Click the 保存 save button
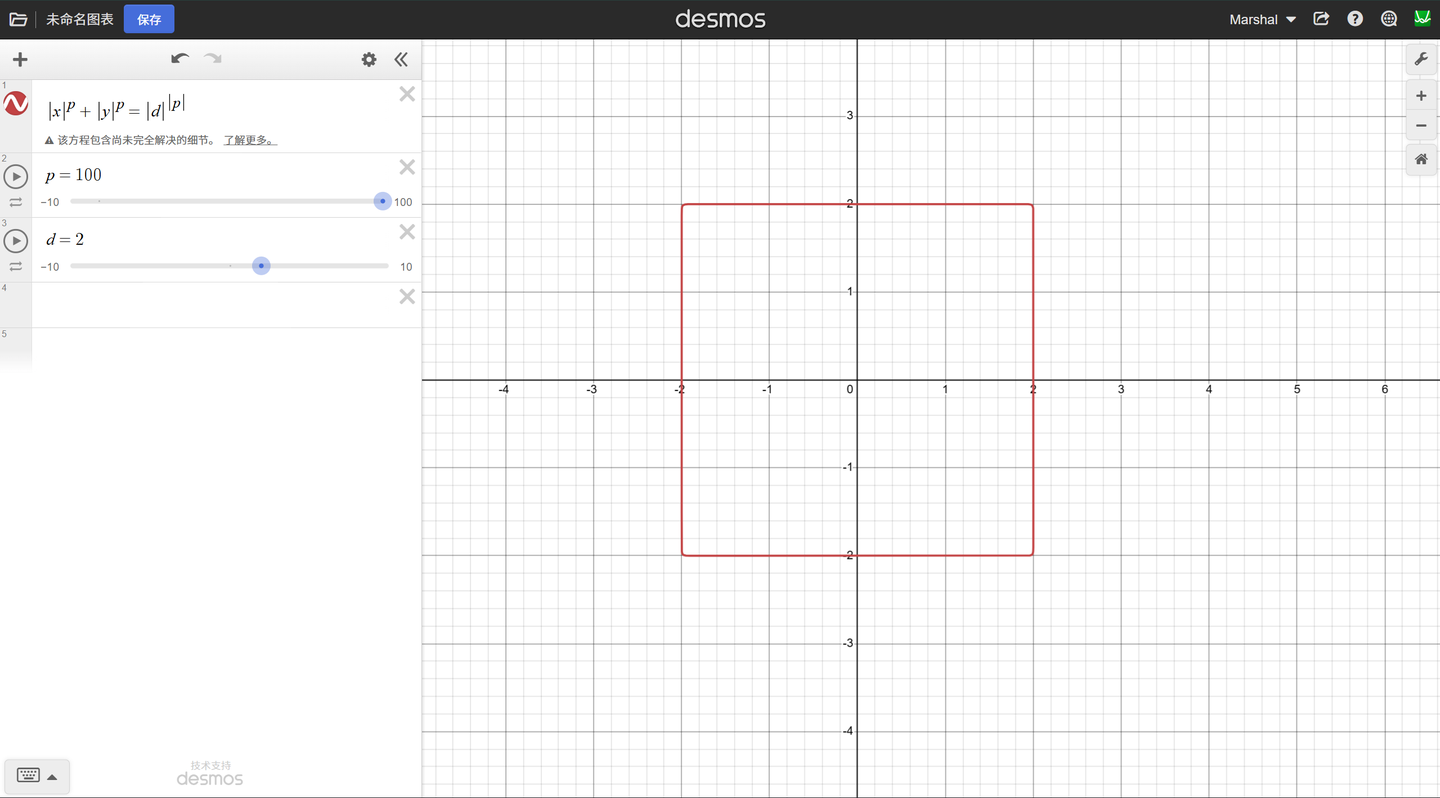 tap(149, 19)
